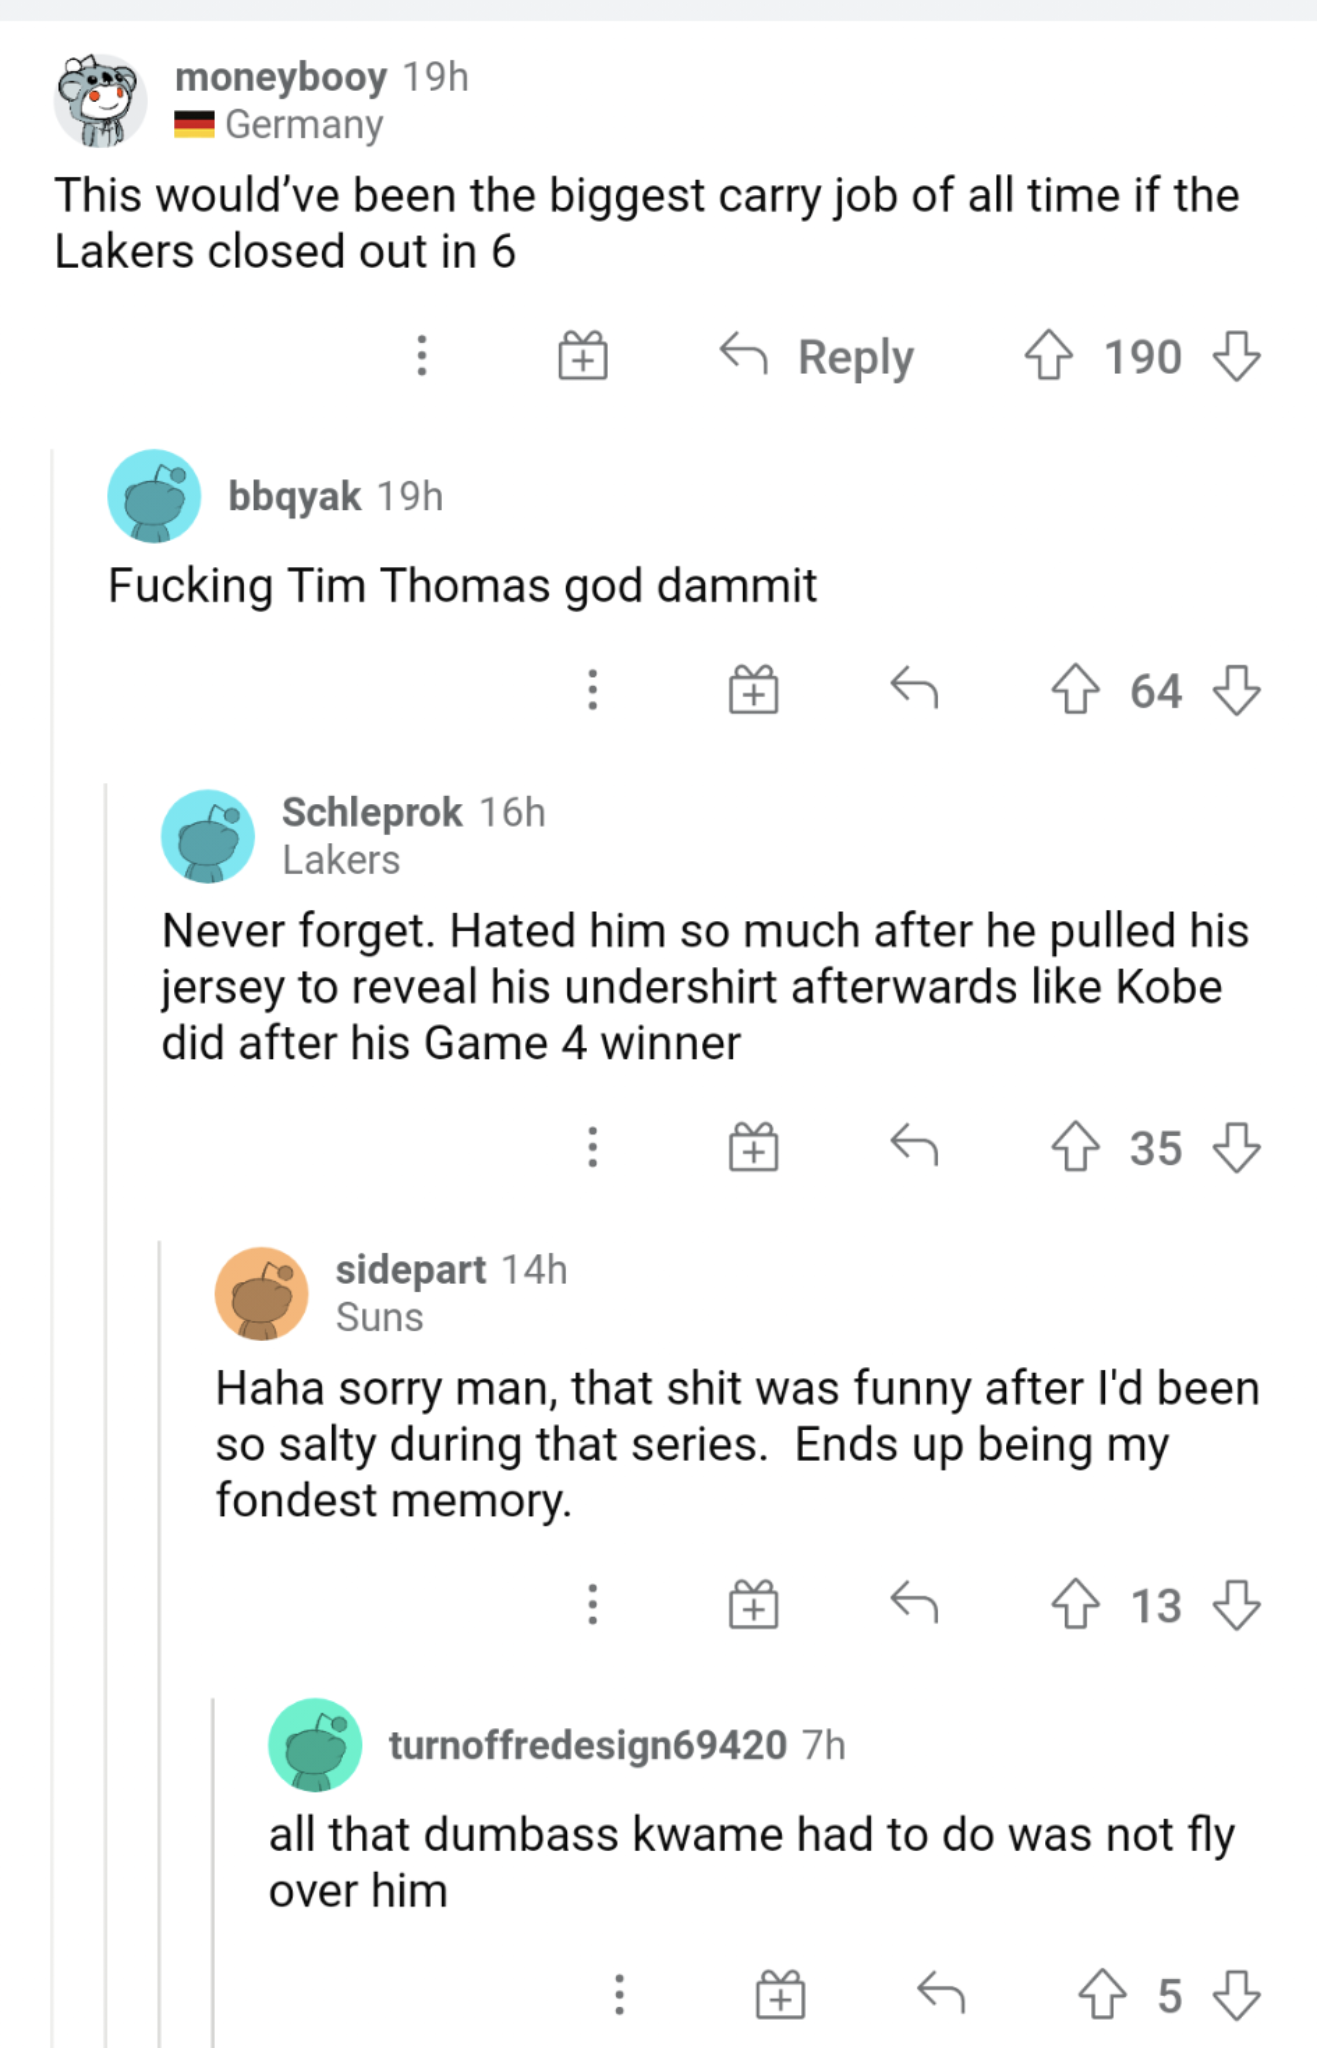Upvote moneybooy's top comment
Viewport: 1317px width, 2048px height.
click(x=1050, y=357)
